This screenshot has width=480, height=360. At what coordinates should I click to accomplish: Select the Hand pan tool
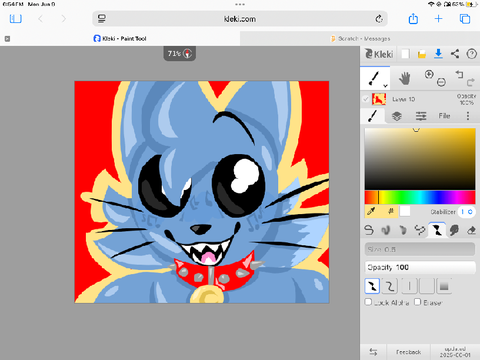click(x=405, y=79)
